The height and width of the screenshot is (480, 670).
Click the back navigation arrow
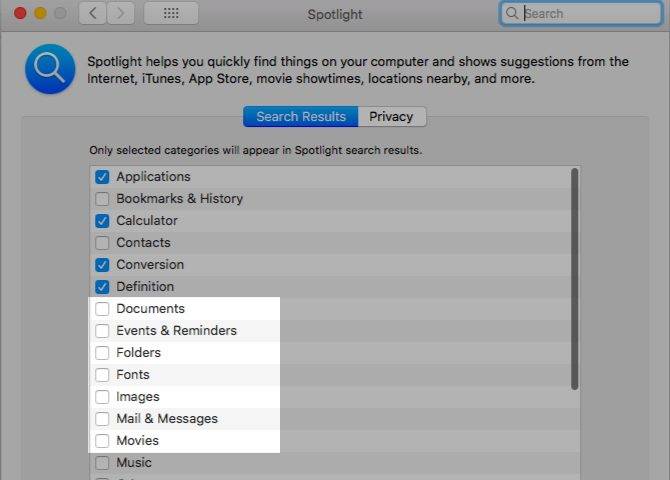click(92, 14)
